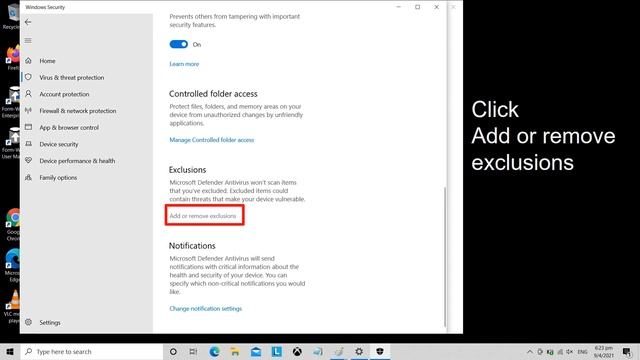This screenshot has height=360, width=640.
Task: Select VLC media player desktop shortcut
Action: click(13, 307)
